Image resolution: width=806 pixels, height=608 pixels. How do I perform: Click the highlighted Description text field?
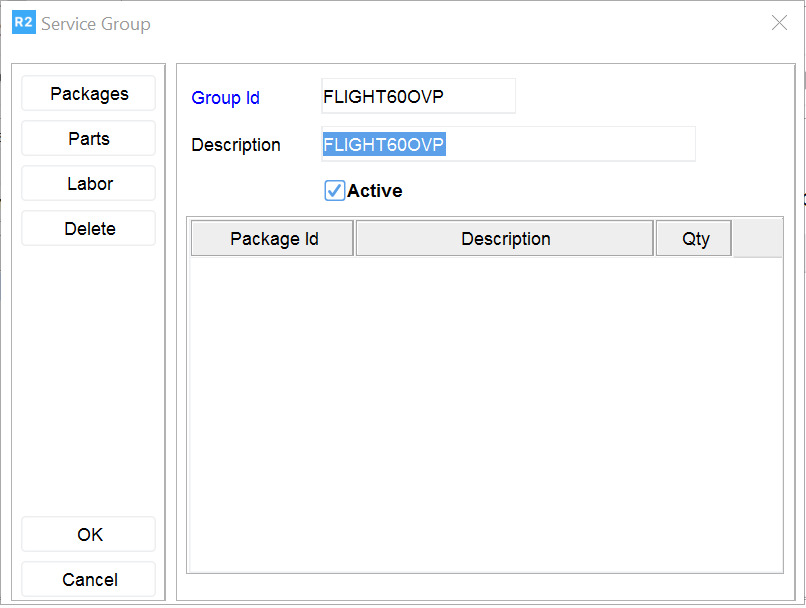click(508, 145)
